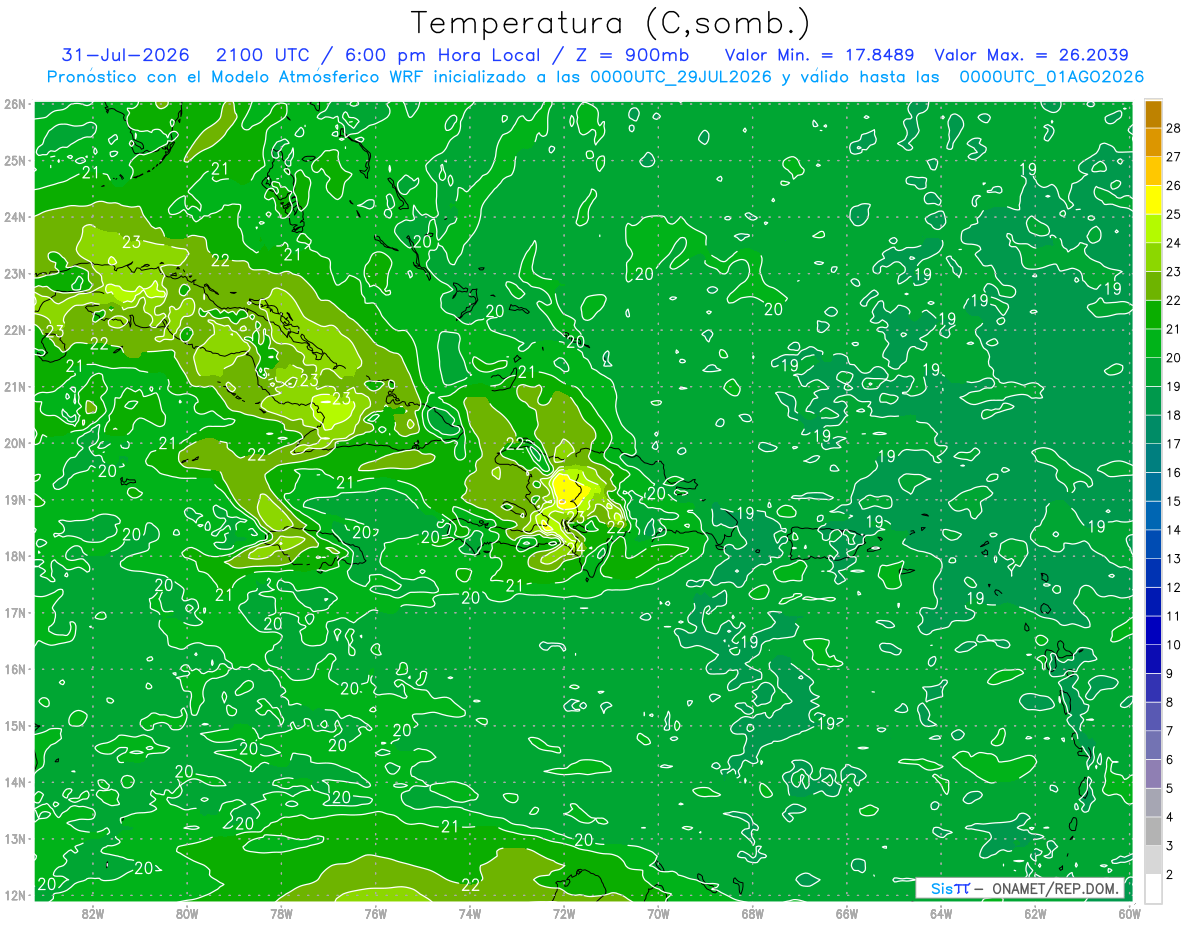Click the "20N" latitude axis label
The image size is (1200, 927).
click(14, 443)
